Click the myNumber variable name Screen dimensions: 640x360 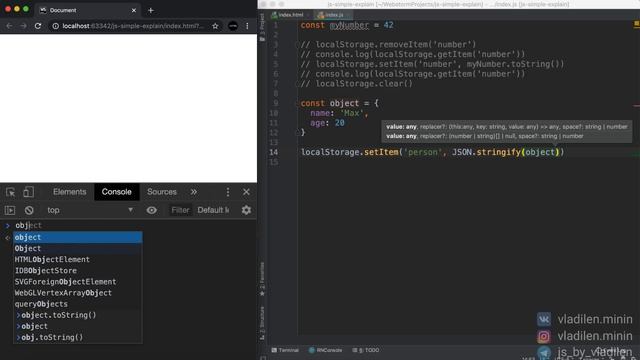[x=349, y=25]
